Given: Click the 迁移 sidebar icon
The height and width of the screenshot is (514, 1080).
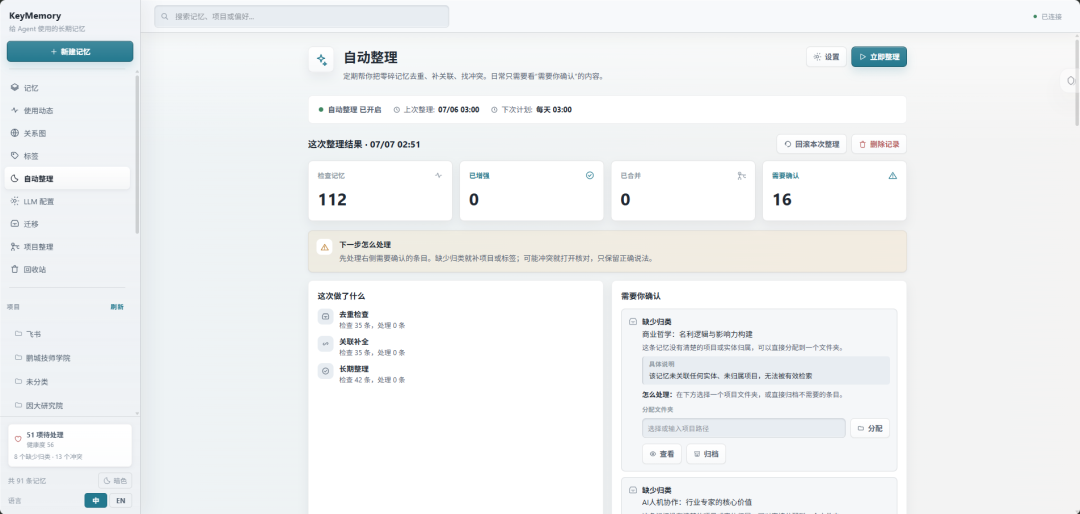Looking at the screenshot, I should [15, 224].
